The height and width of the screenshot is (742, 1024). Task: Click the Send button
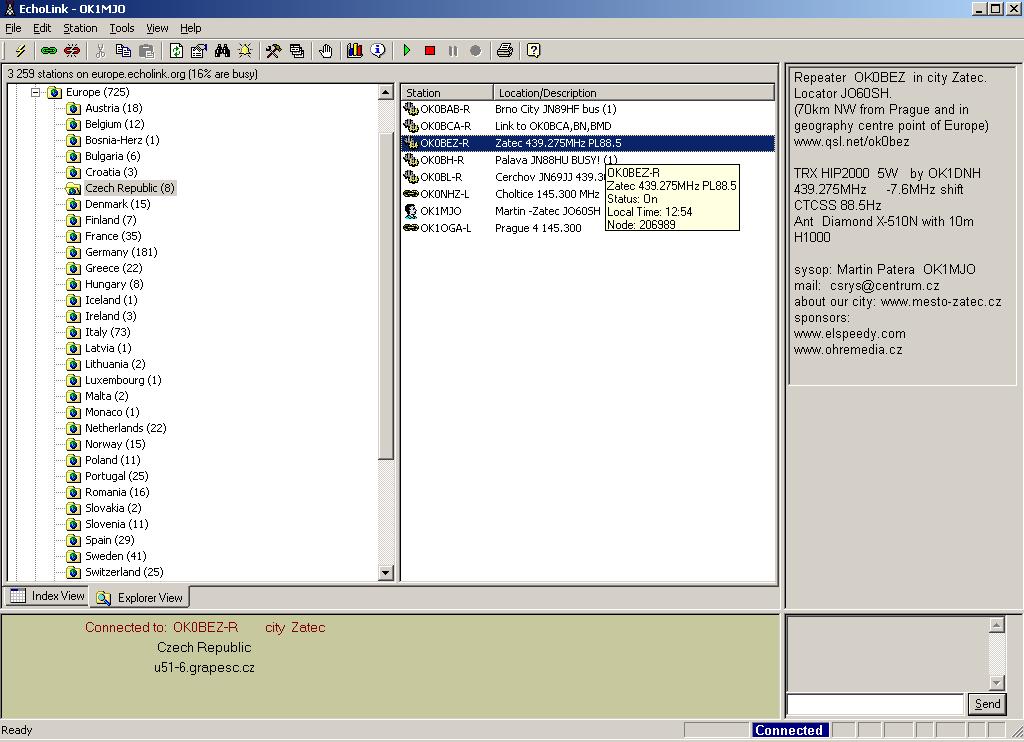[987, 704]
